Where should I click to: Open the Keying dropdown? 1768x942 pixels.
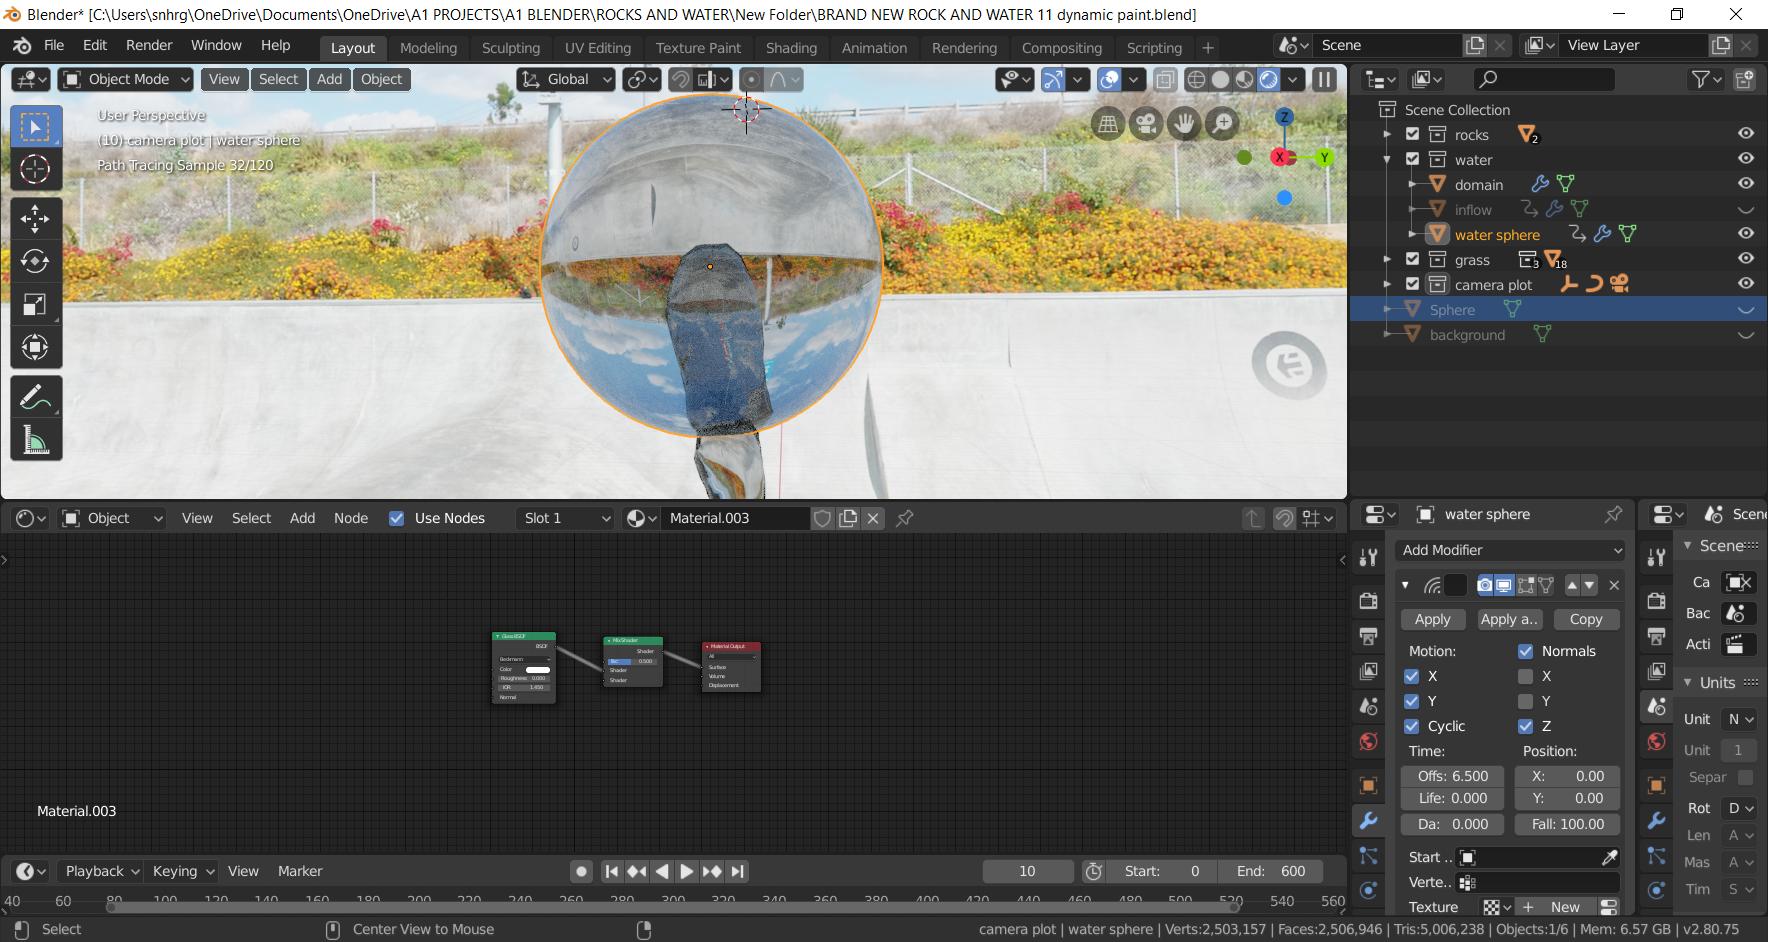(x=182, y=871)
